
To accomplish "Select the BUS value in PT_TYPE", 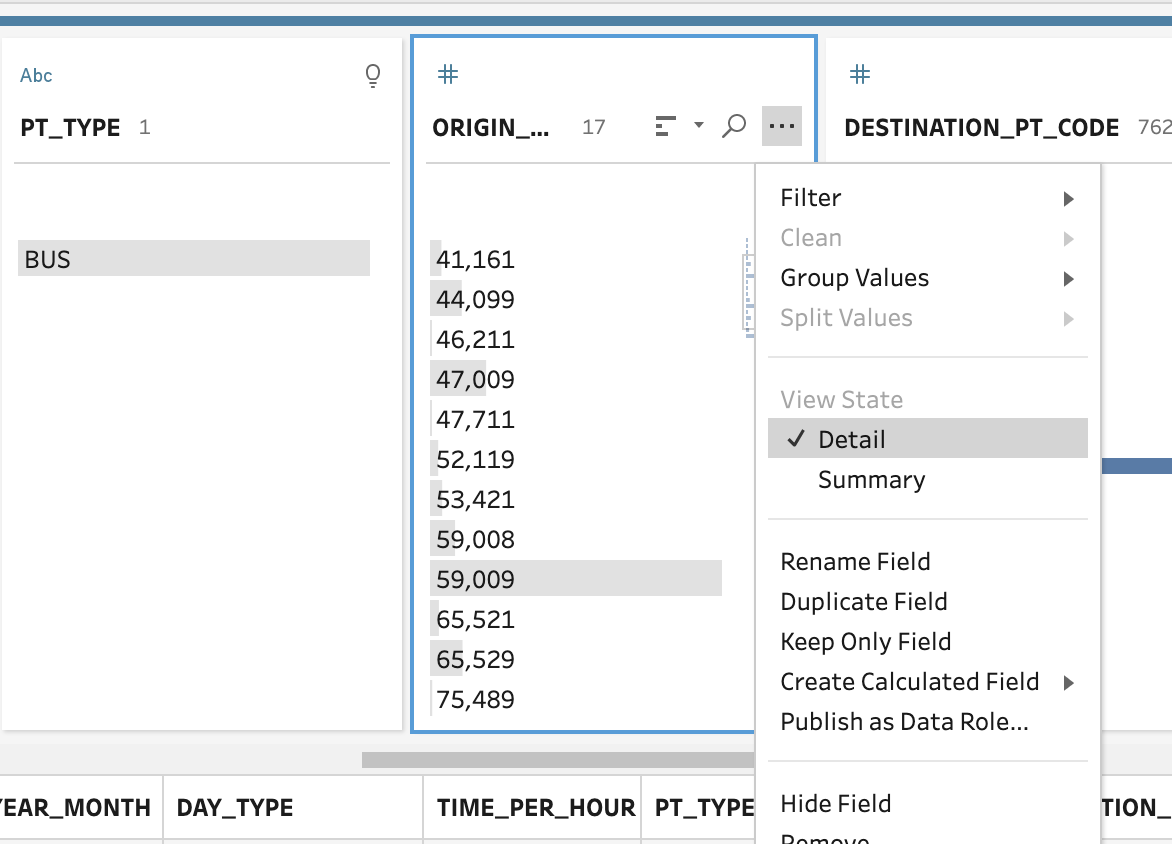I will pos(193,259).
